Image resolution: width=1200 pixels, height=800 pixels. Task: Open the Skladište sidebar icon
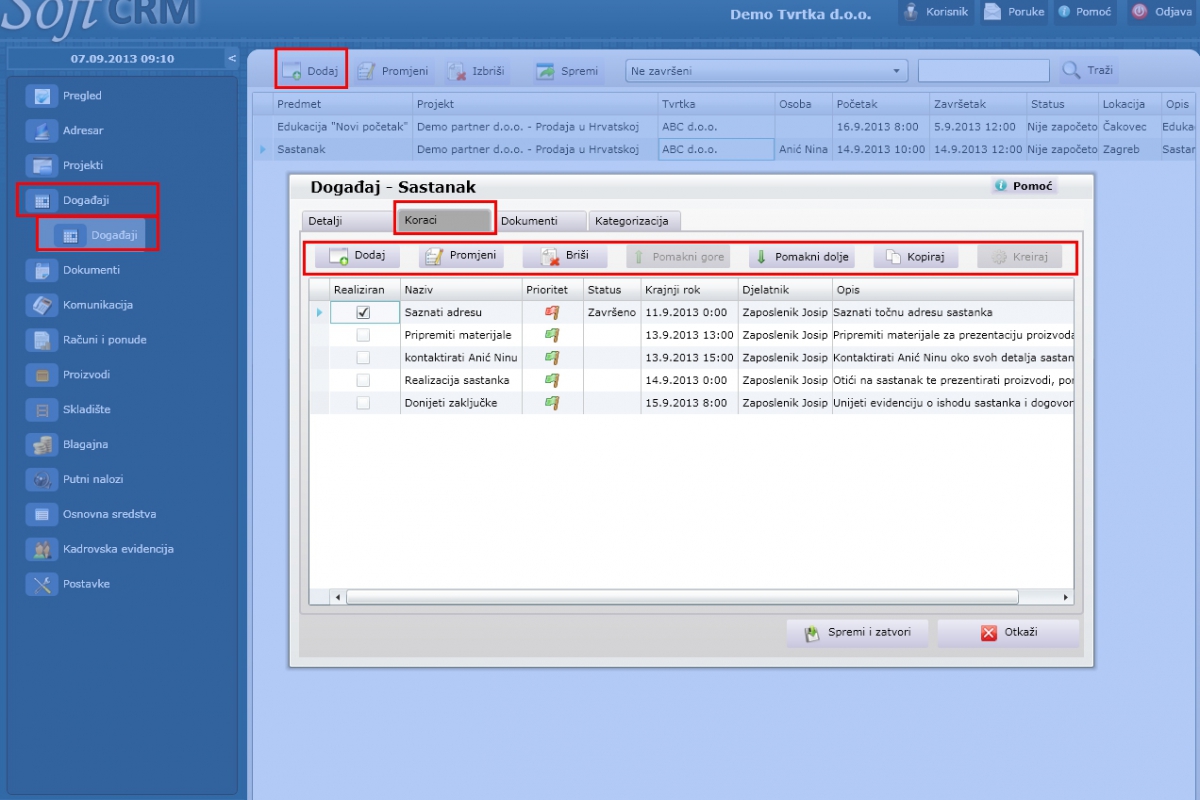(x=42, y=410)
